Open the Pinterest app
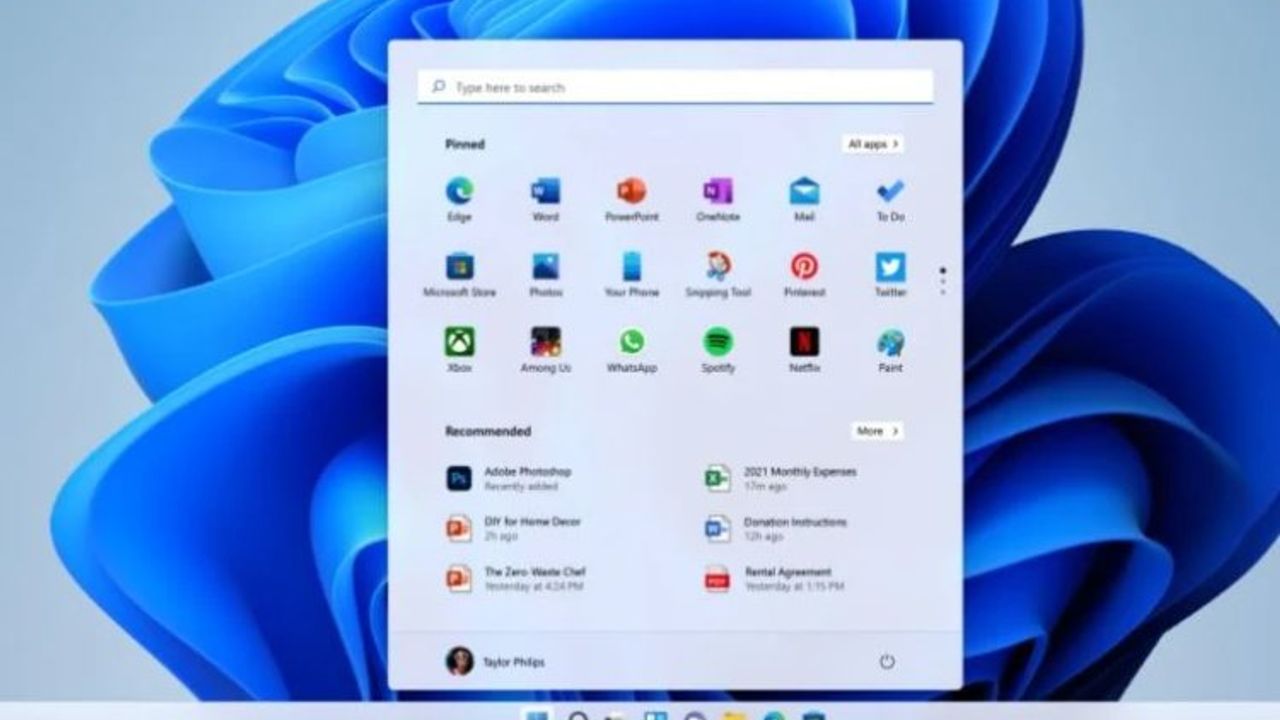 804,274
